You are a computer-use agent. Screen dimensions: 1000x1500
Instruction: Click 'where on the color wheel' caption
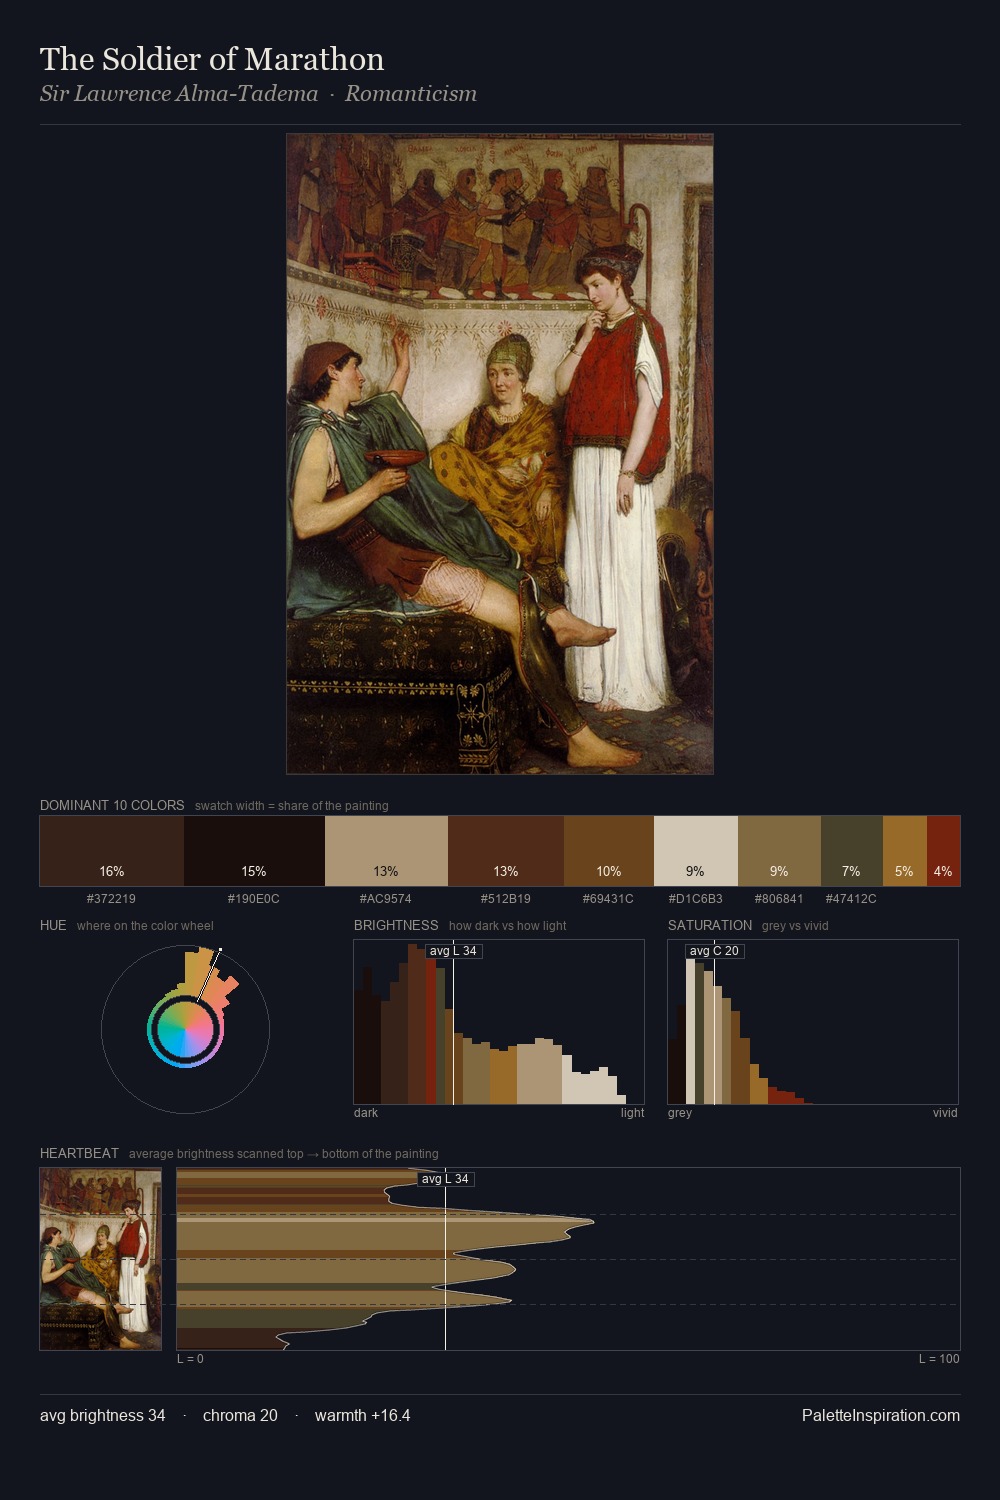145,926
